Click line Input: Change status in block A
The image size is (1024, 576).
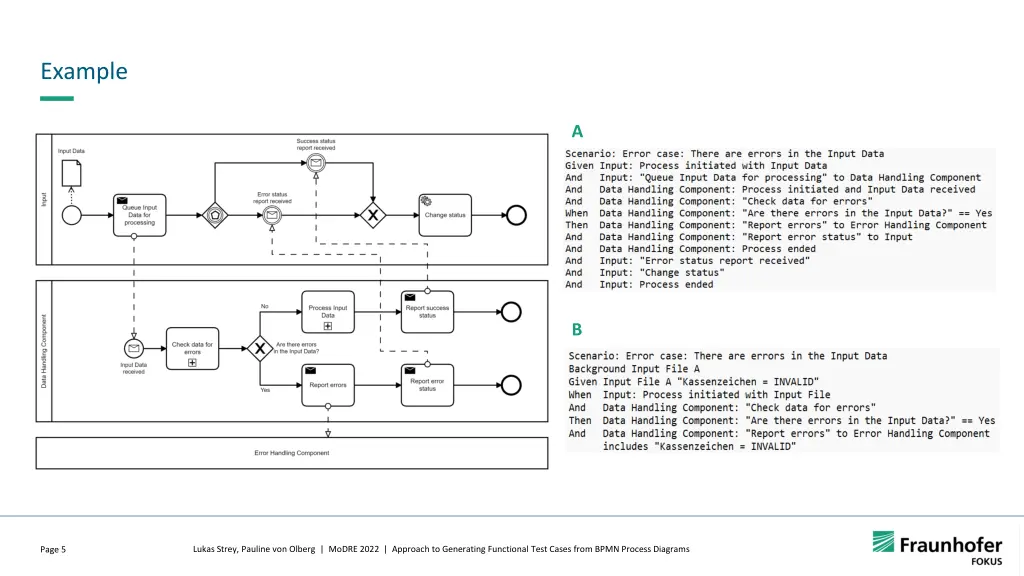point(645,272)
